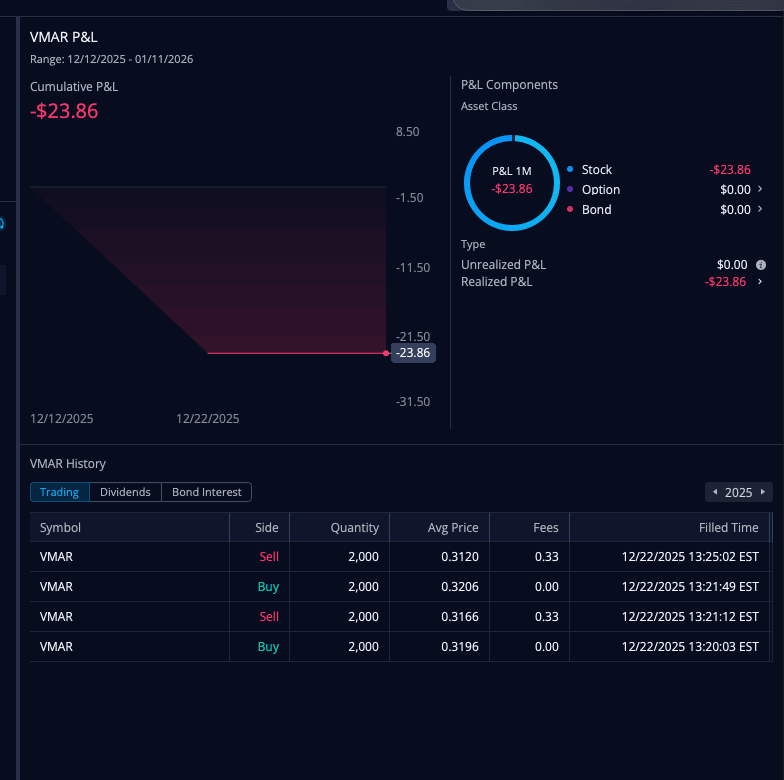Click the VMAR P&L title
Image resolution: width=784 pixels, height=780 pixels.
click(x=64, y=37)
